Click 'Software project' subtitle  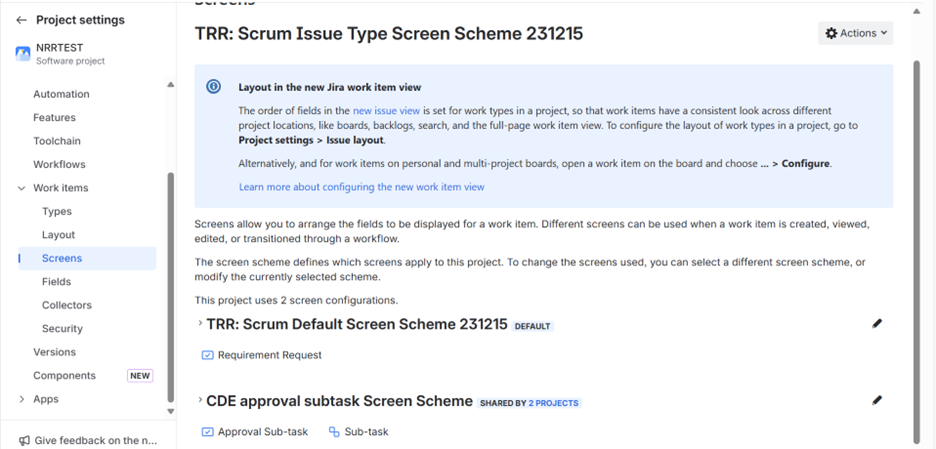tap(70, 61)
